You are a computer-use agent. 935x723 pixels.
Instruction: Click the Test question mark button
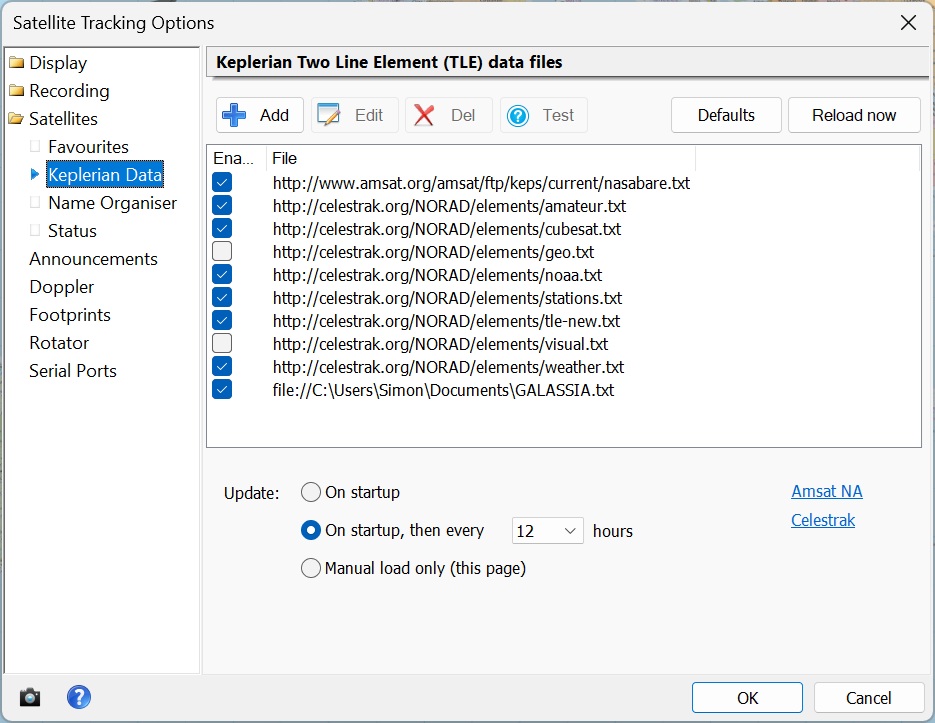click(x=543, y=115)
